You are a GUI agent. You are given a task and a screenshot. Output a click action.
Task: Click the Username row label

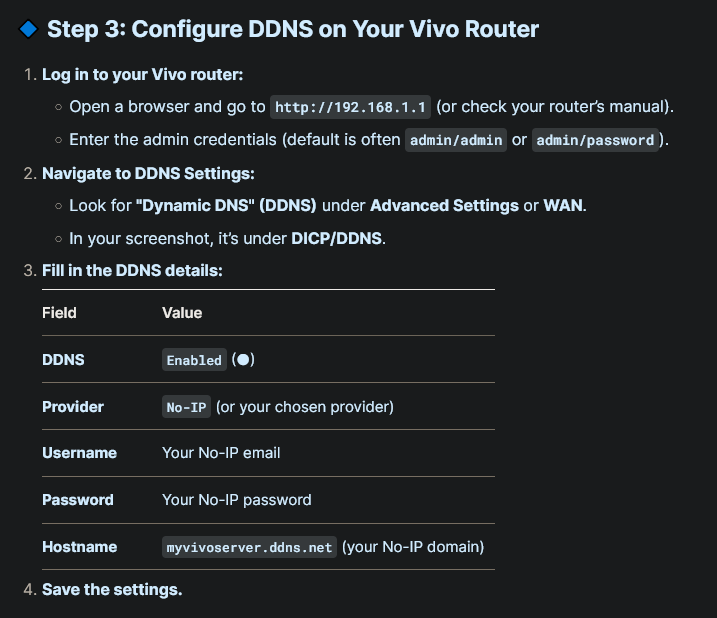(79, 453)
